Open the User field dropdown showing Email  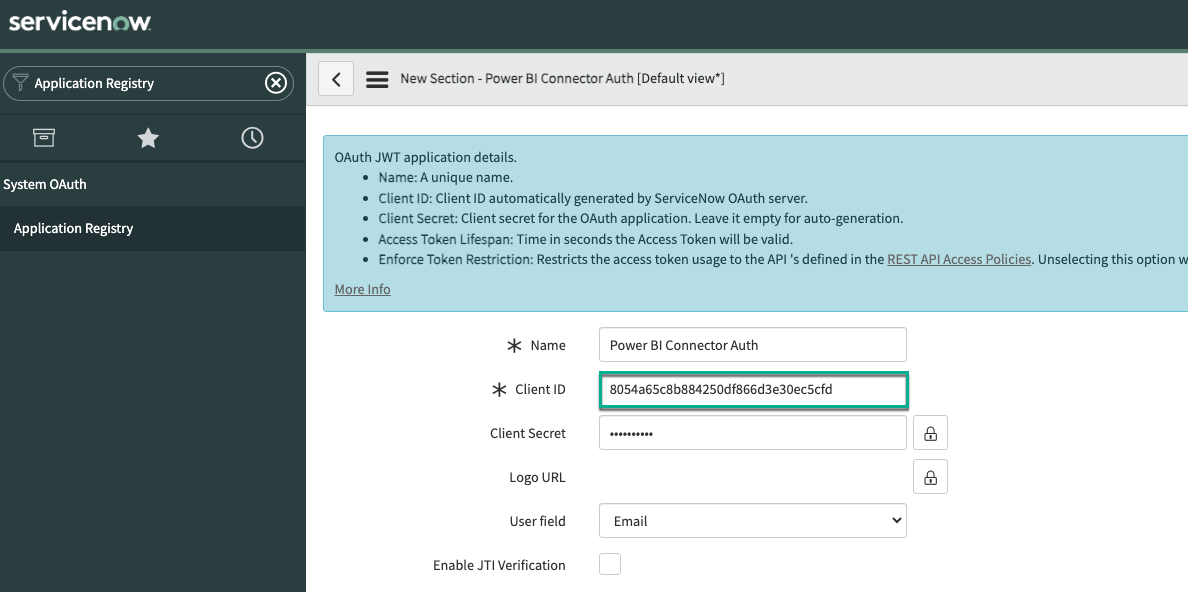tap(752, 520)
